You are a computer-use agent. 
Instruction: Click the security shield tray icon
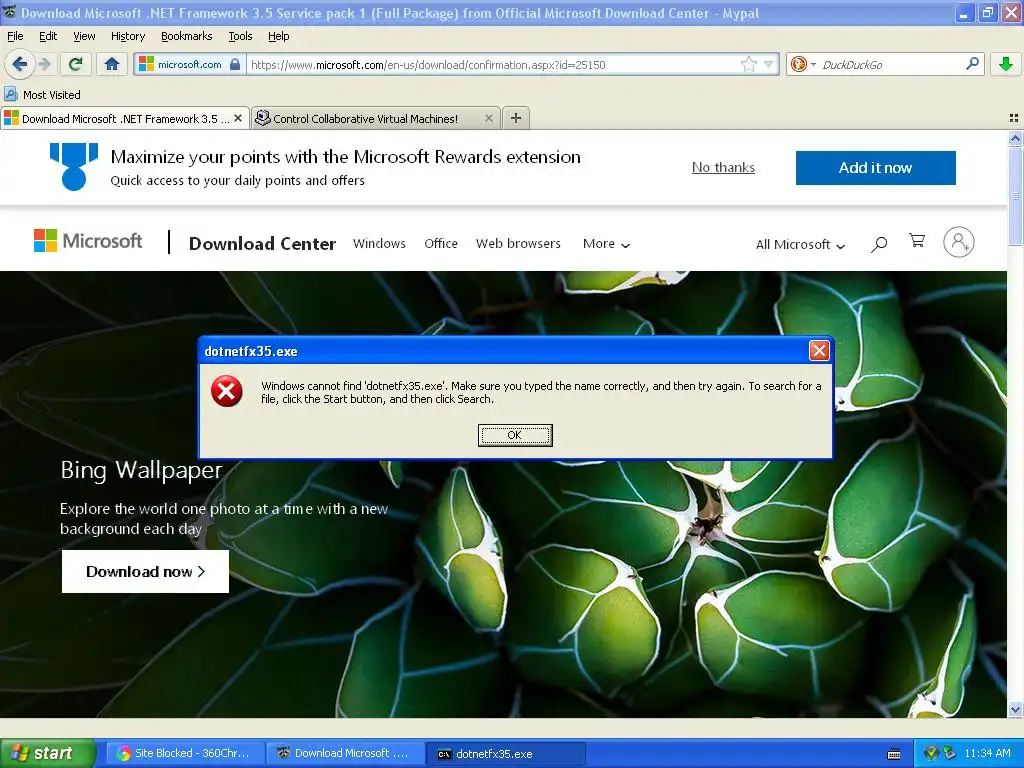point(932,753)
